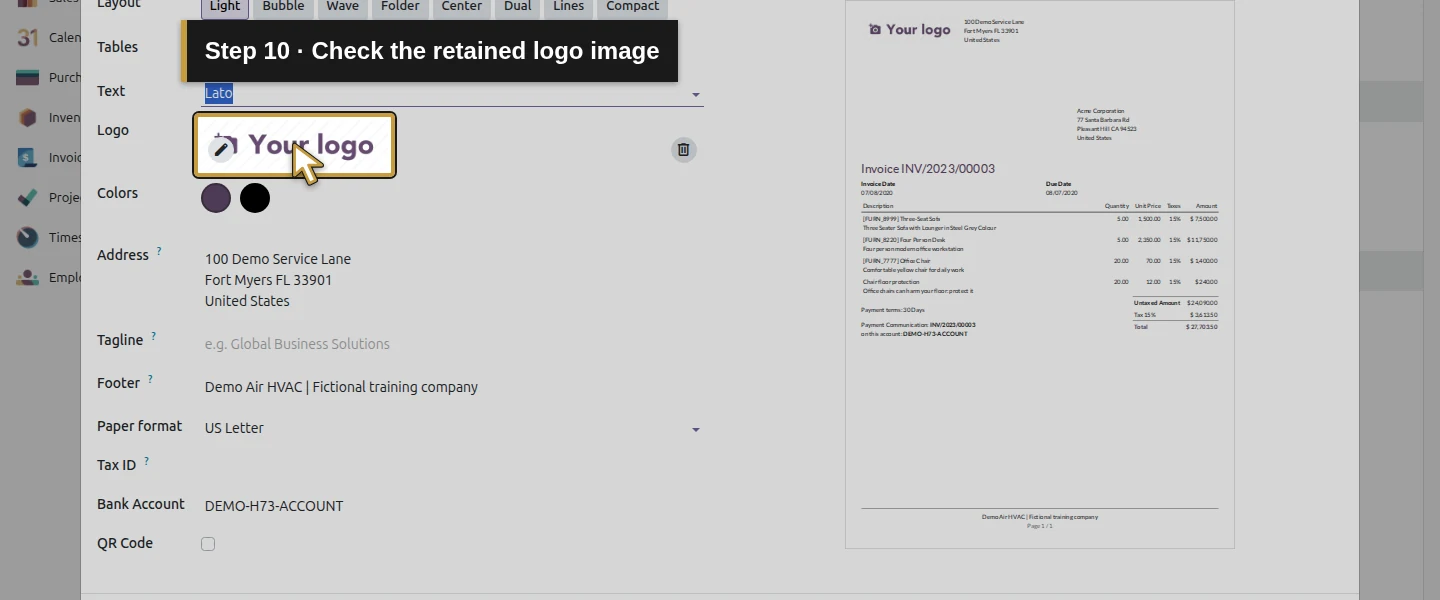Open the Invoicing app icon in the sidebar

point(28,158)
